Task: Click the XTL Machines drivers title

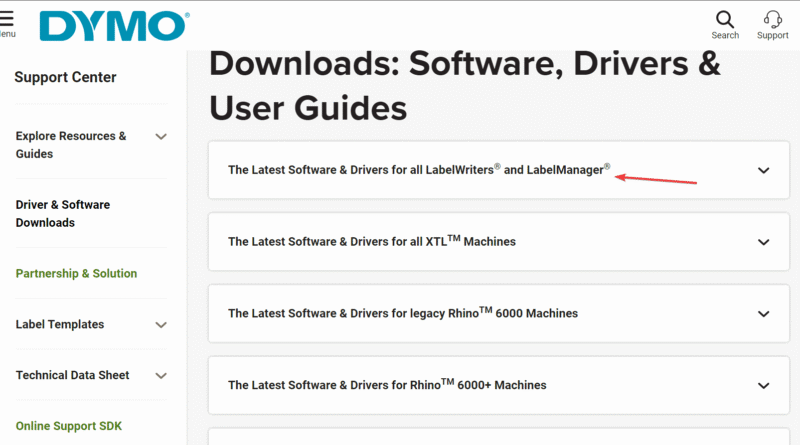Action: click(x=371, y=242)
